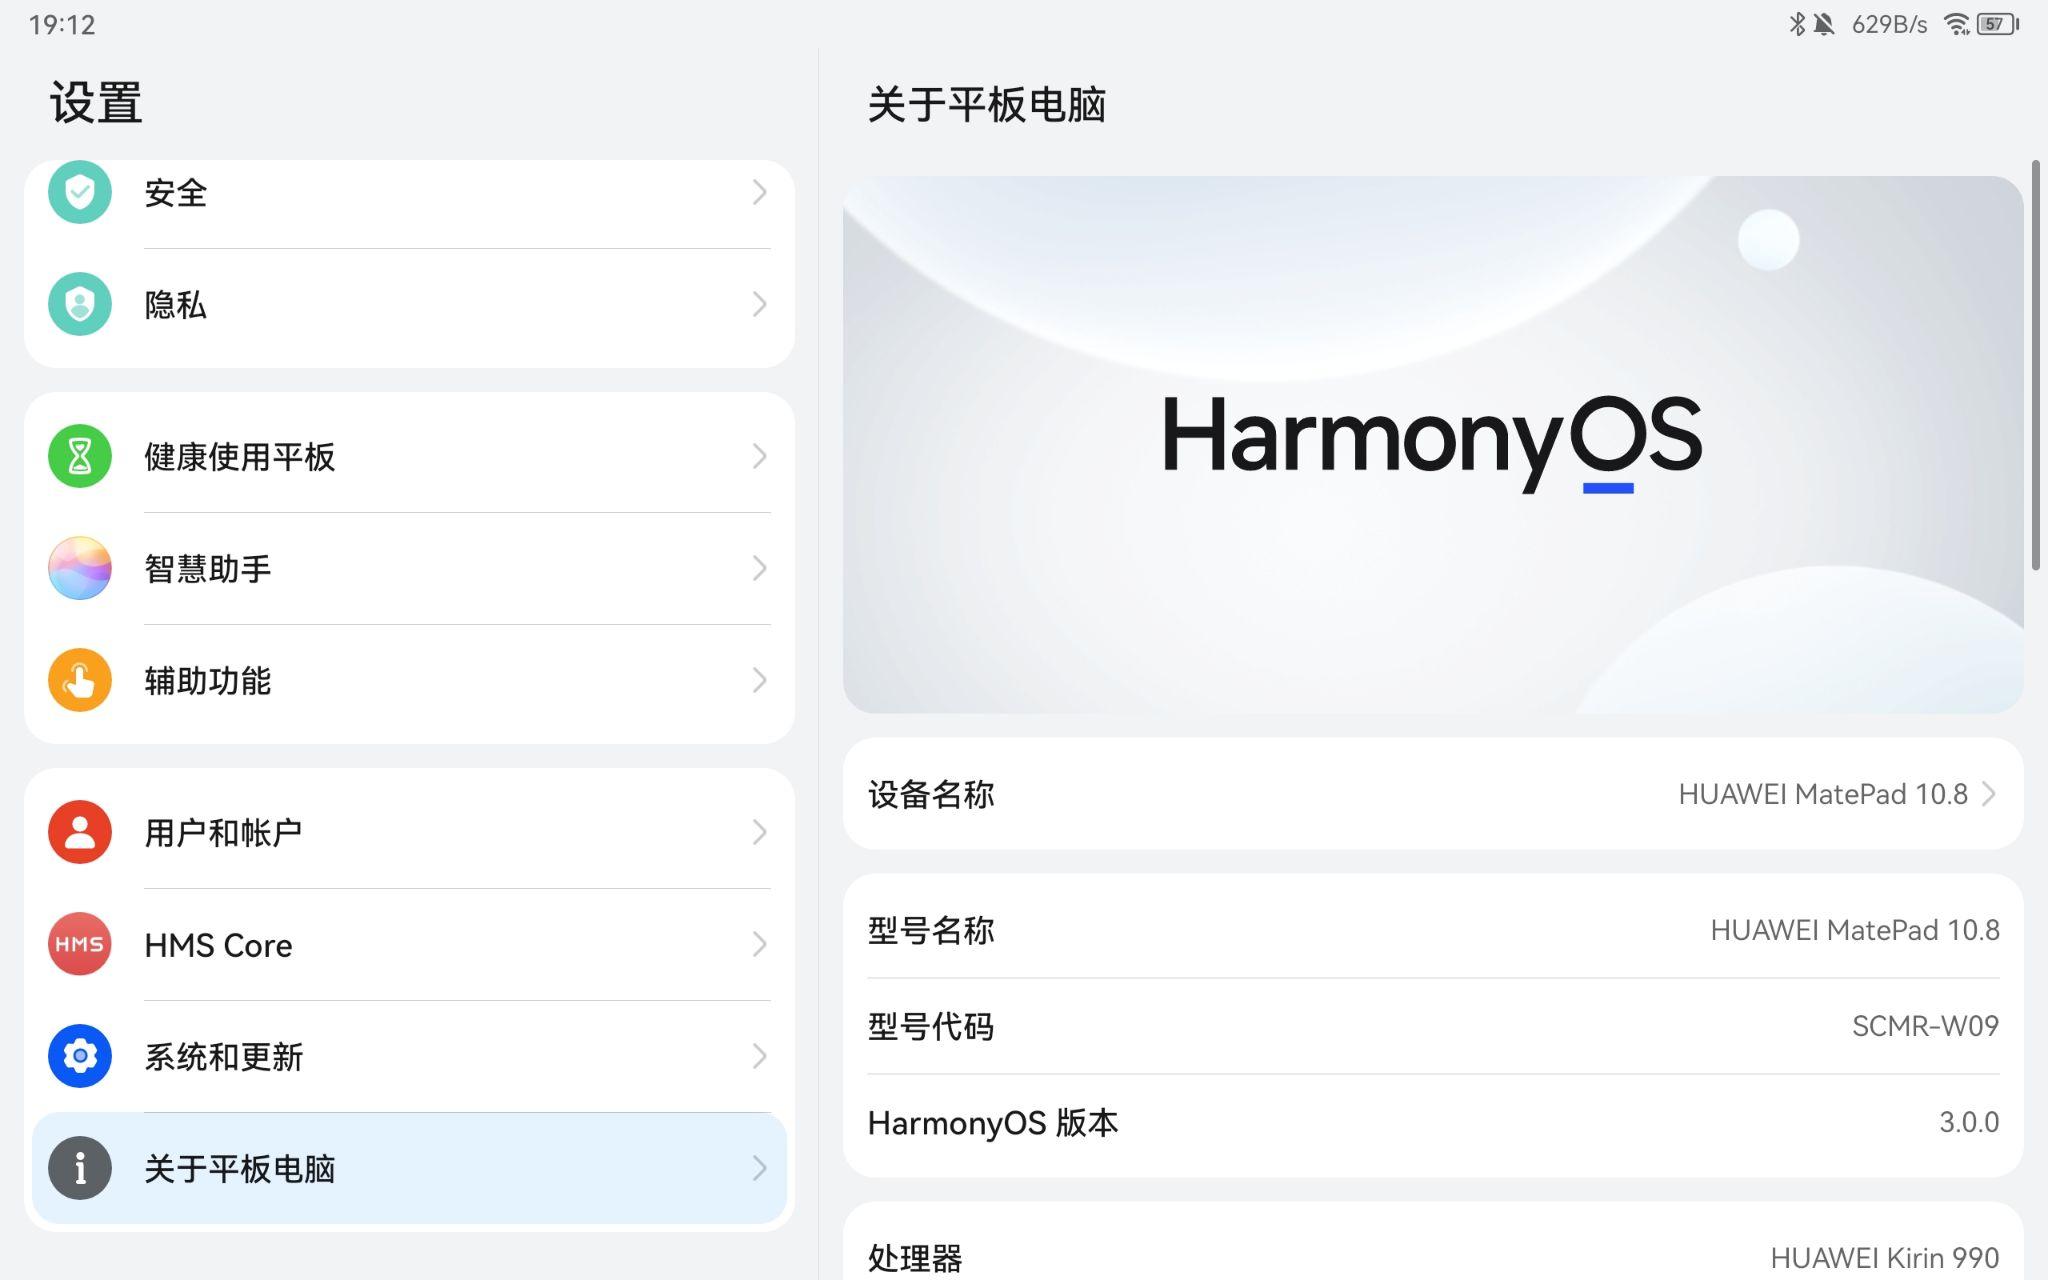
Task: Expand the chevron next to 智慧助手
Action: pyautogui.click(x=760, y=568)
